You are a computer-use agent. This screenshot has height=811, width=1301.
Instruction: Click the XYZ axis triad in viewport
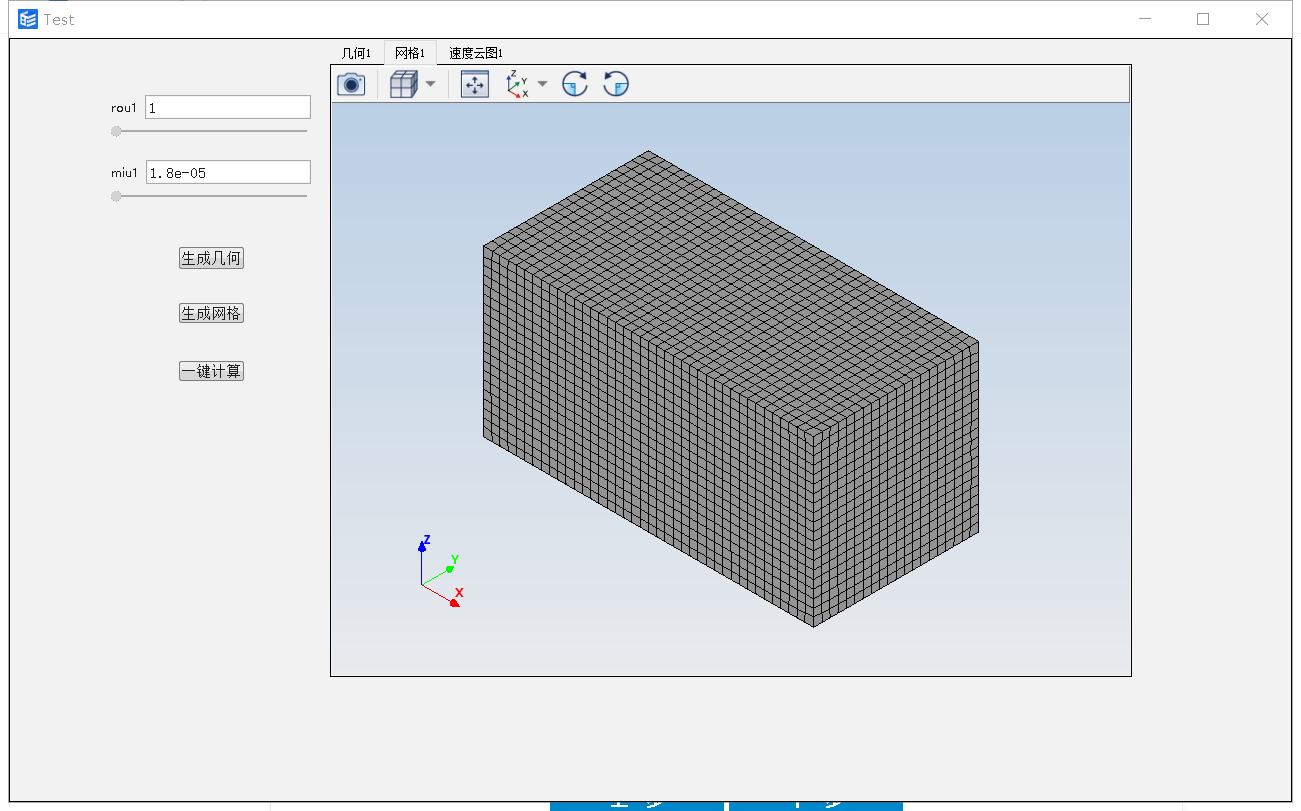coord(440,572)
